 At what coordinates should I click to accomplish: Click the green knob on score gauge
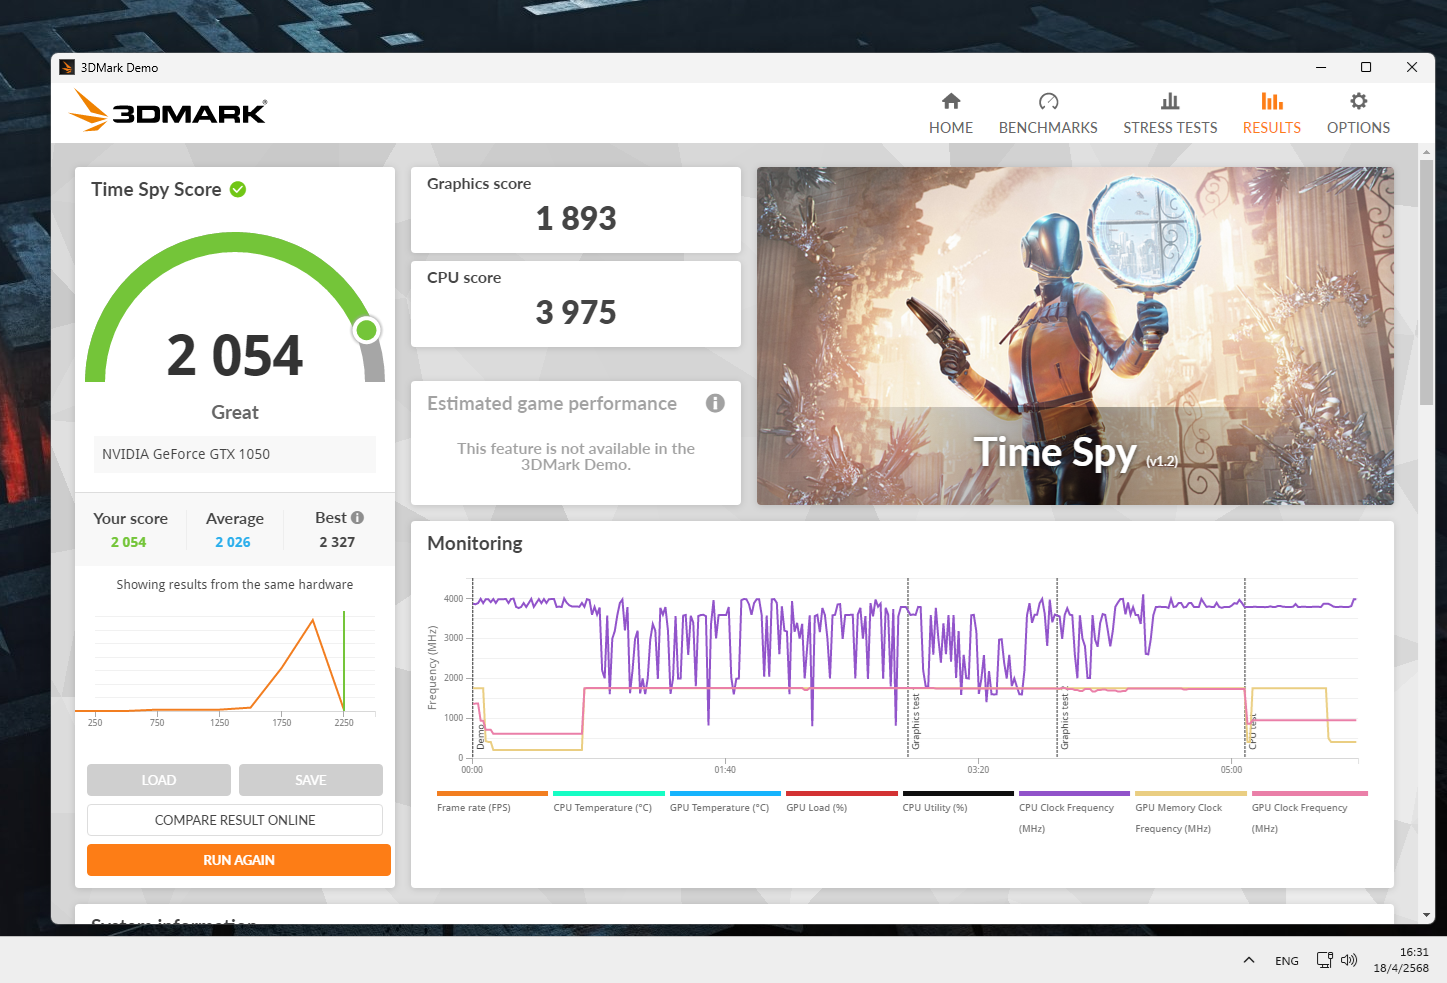point(367,330)
